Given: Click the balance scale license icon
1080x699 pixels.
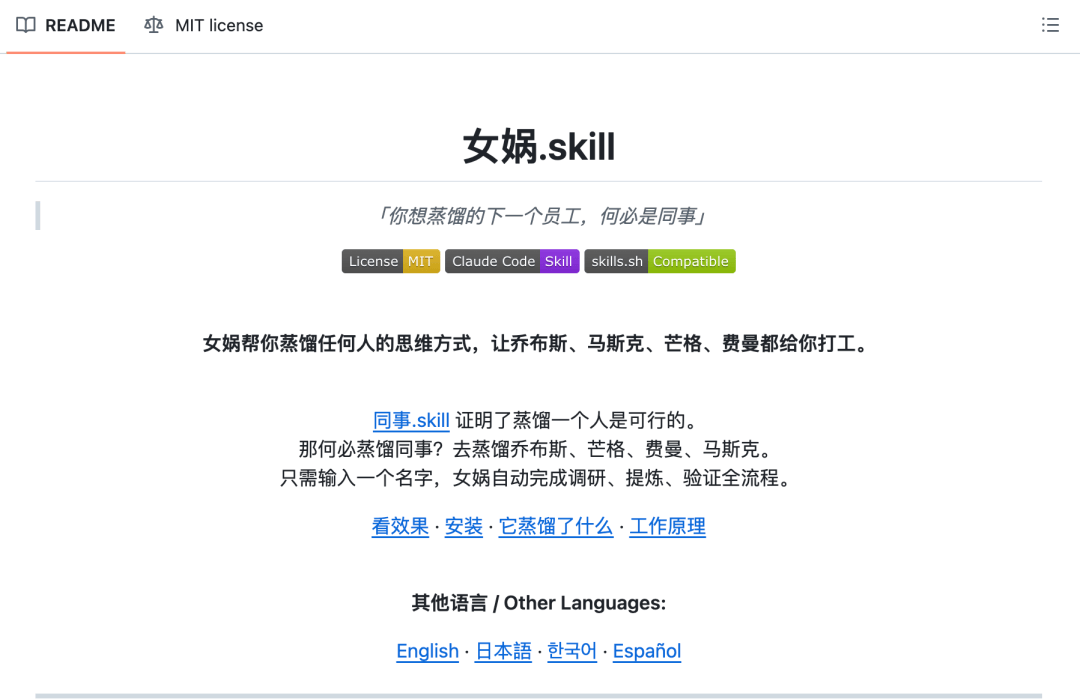Looking at the screenshot, I should (153, 25).
